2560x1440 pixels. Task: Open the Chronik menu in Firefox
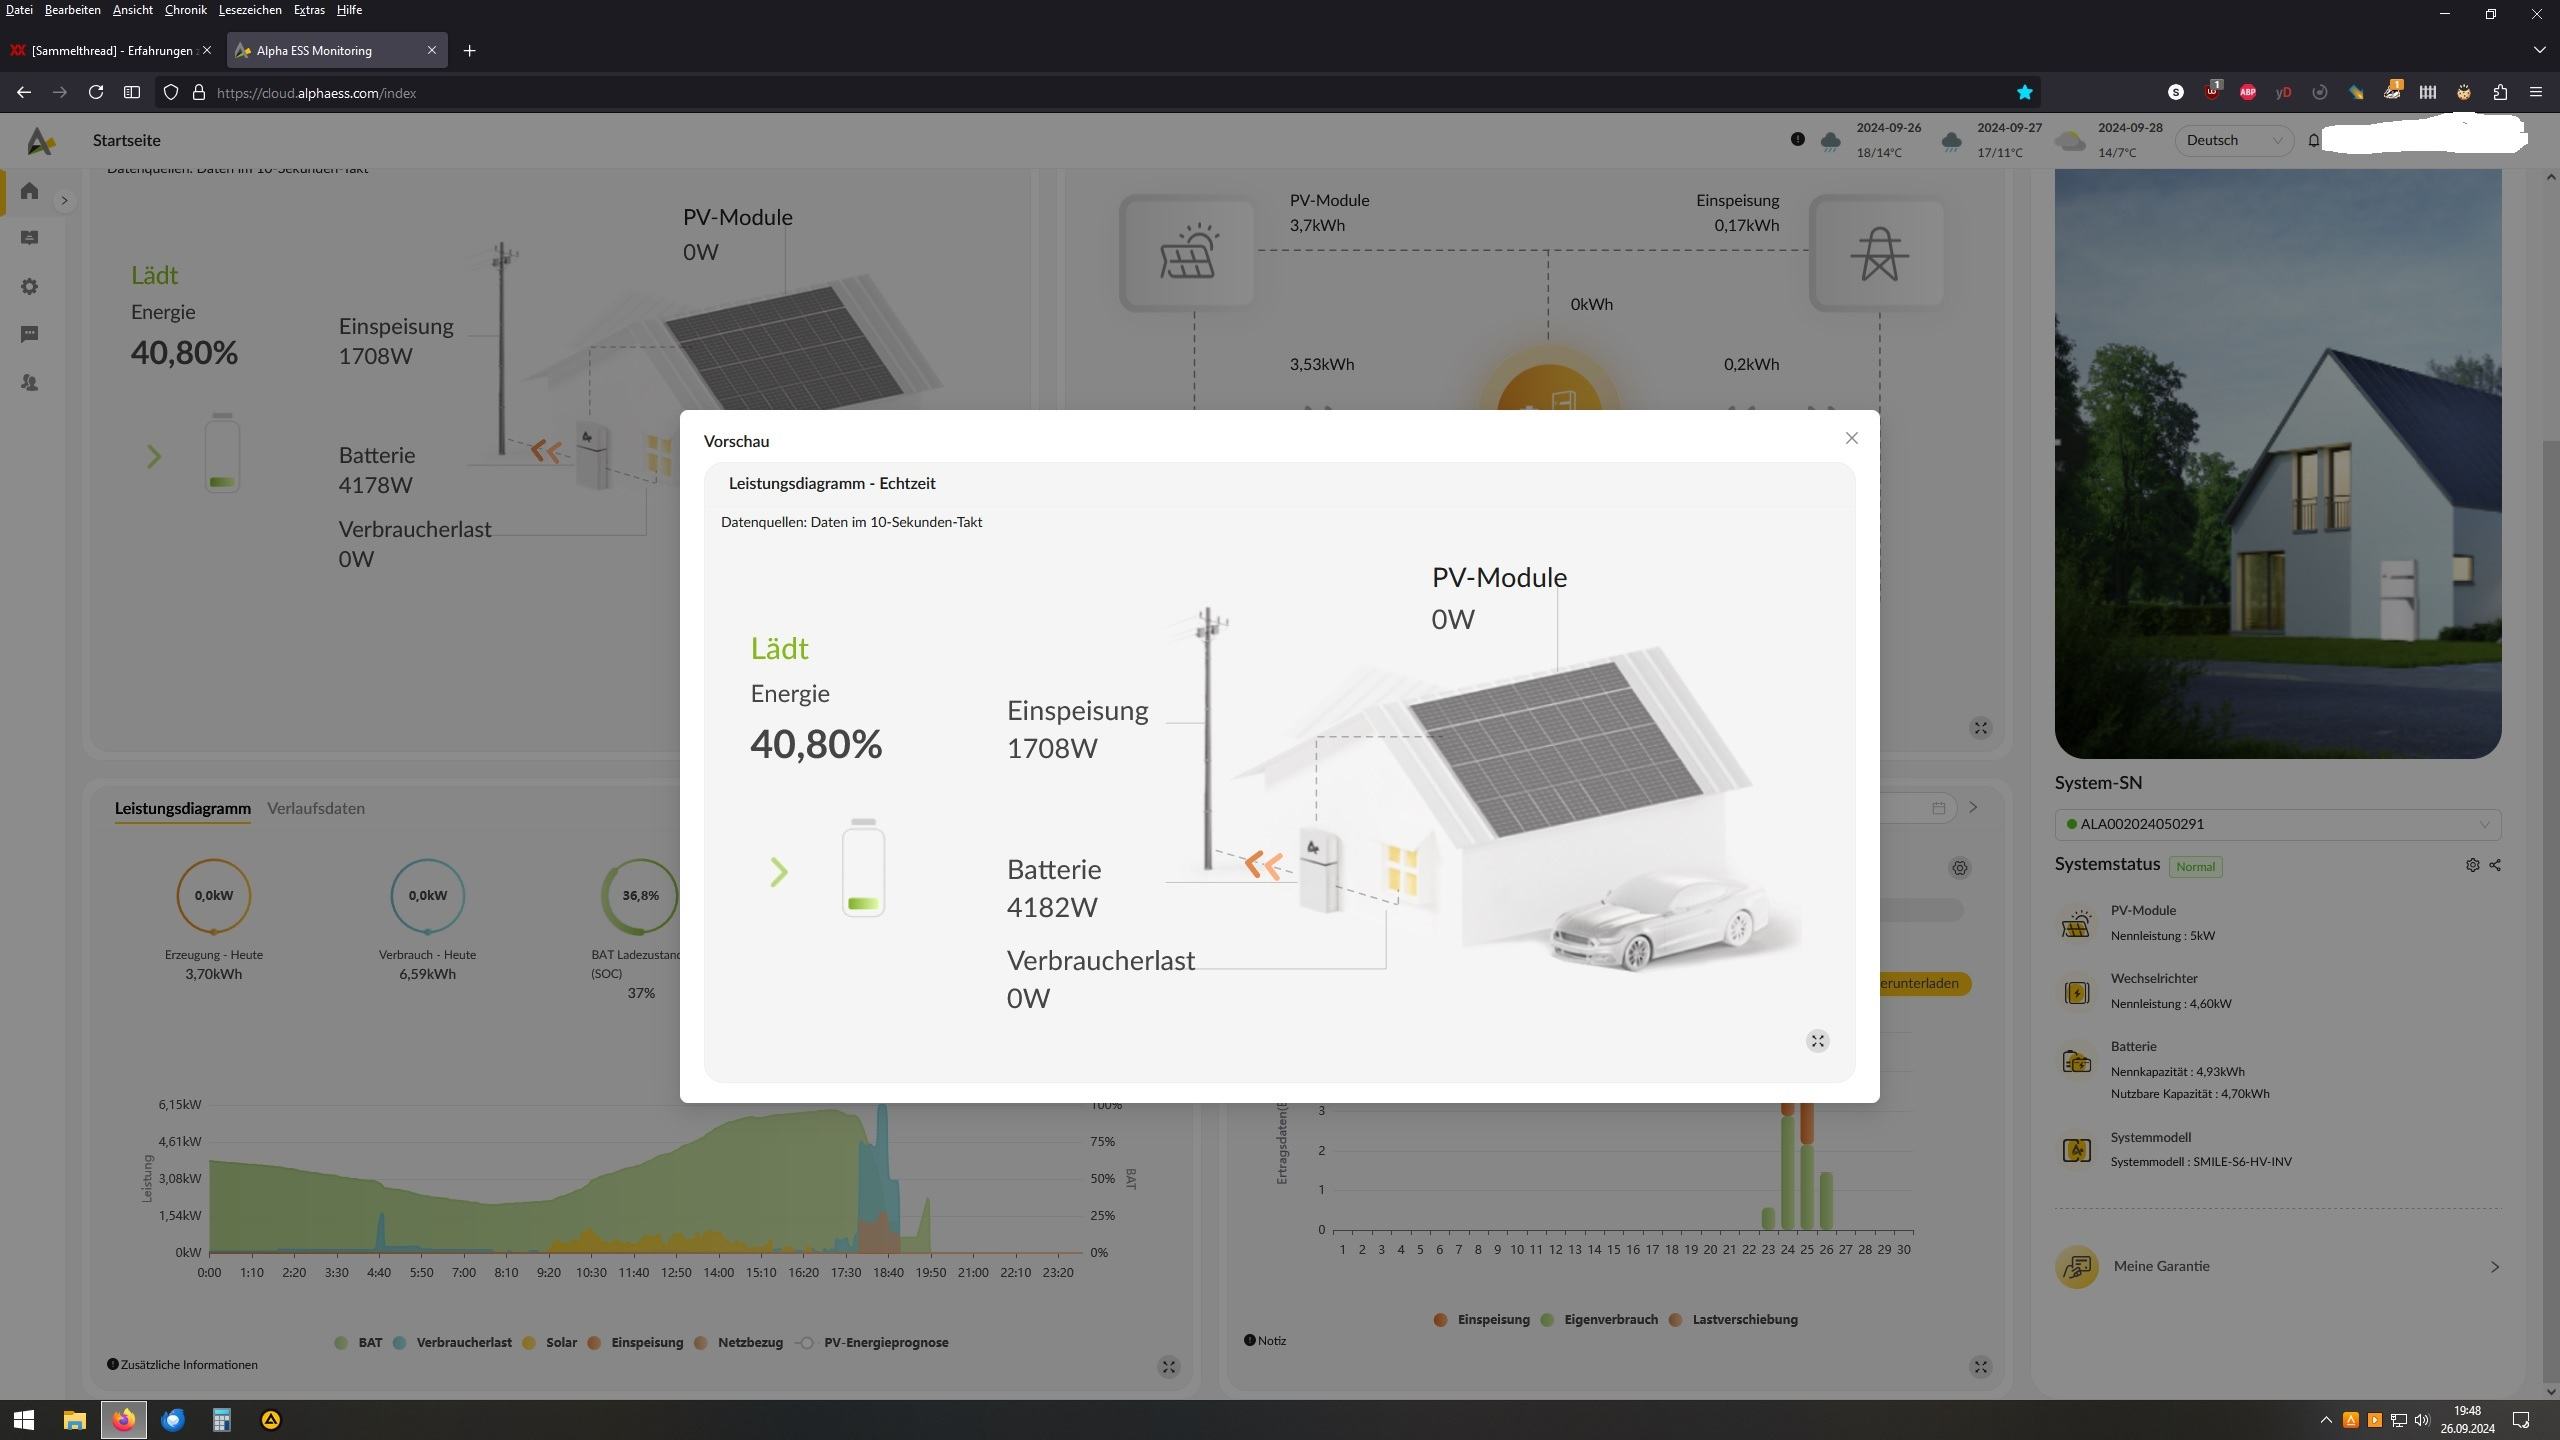pos(185,10)
